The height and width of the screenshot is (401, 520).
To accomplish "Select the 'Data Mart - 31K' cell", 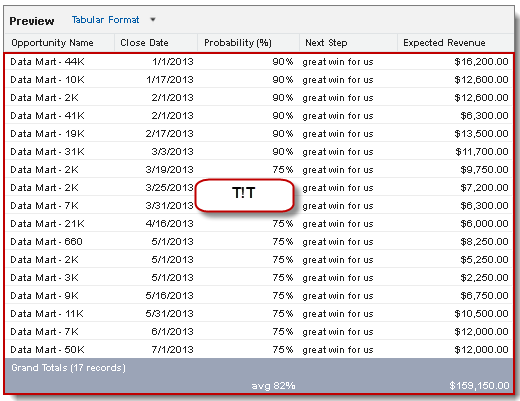I will 47,152.
